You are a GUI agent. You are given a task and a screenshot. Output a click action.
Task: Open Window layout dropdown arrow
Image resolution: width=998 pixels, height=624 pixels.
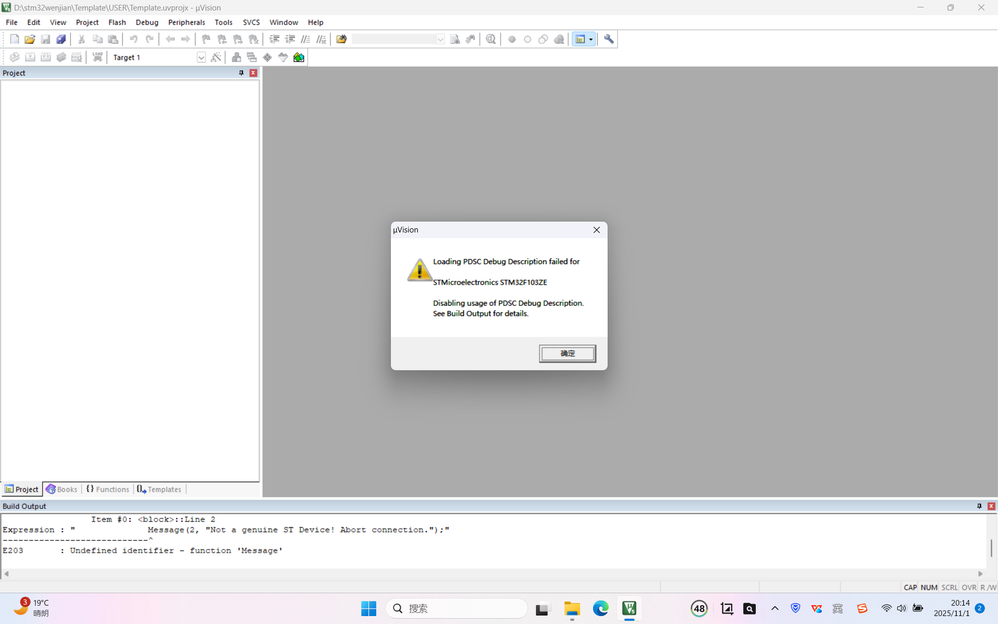pyautogui.click(x=591, y=39)
